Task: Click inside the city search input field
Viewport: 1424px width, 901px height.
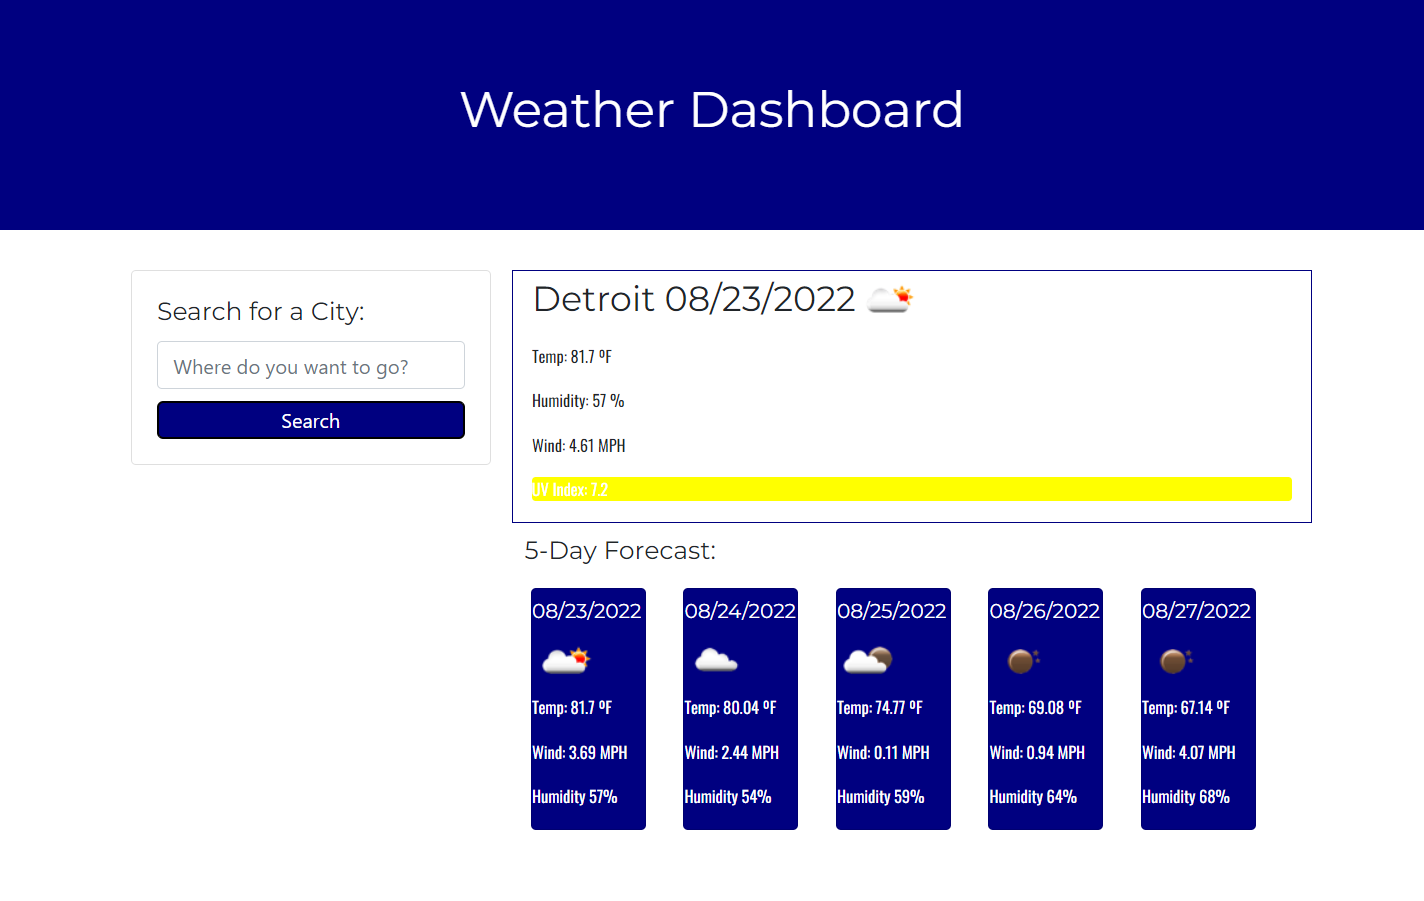Action: tap(310, 365)
